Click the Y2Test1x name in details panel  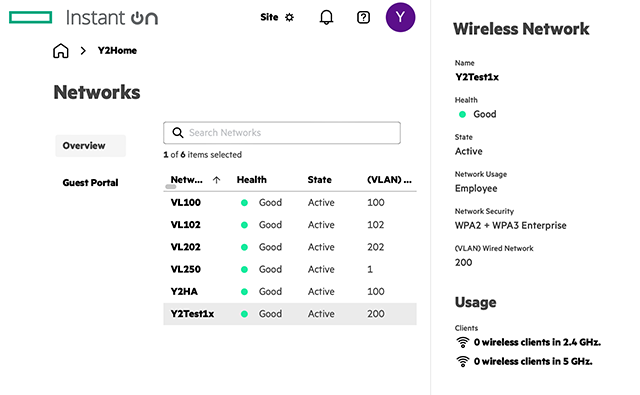pos(477,77)
